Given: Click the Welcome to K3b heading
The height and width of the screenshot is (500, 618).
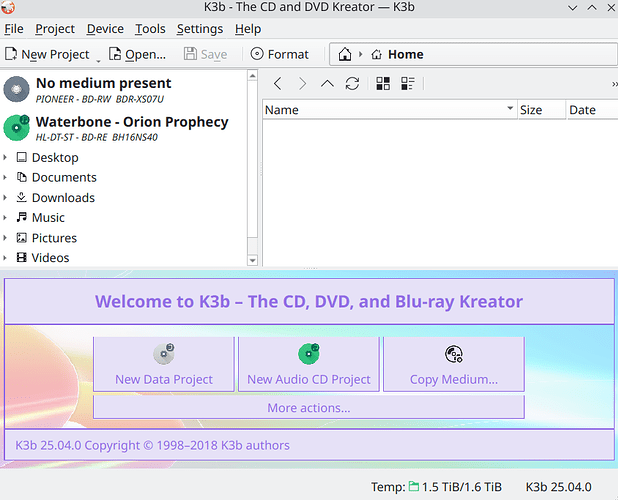Looking at the screenshot, I should coord(309,301).
